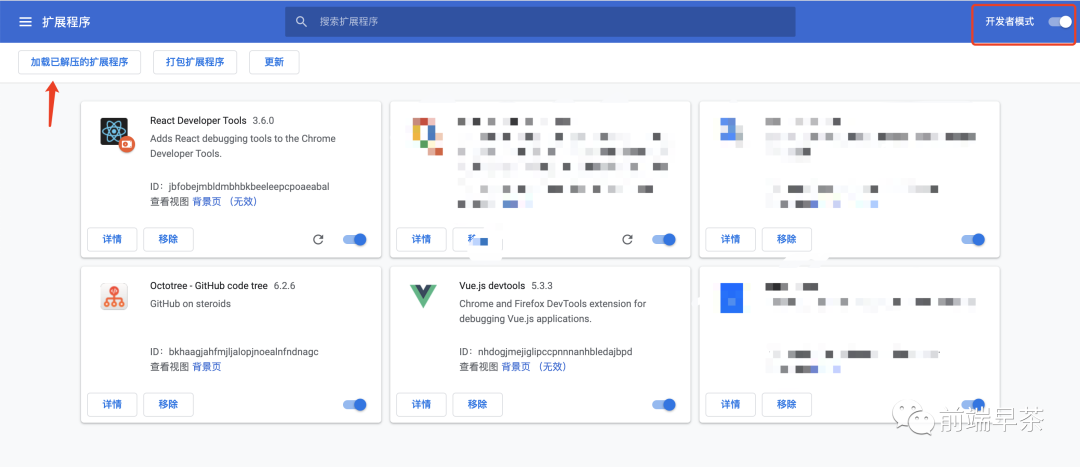
Task: Open 详情 for Vue.js devtools
Action: (x=422, y=405)
